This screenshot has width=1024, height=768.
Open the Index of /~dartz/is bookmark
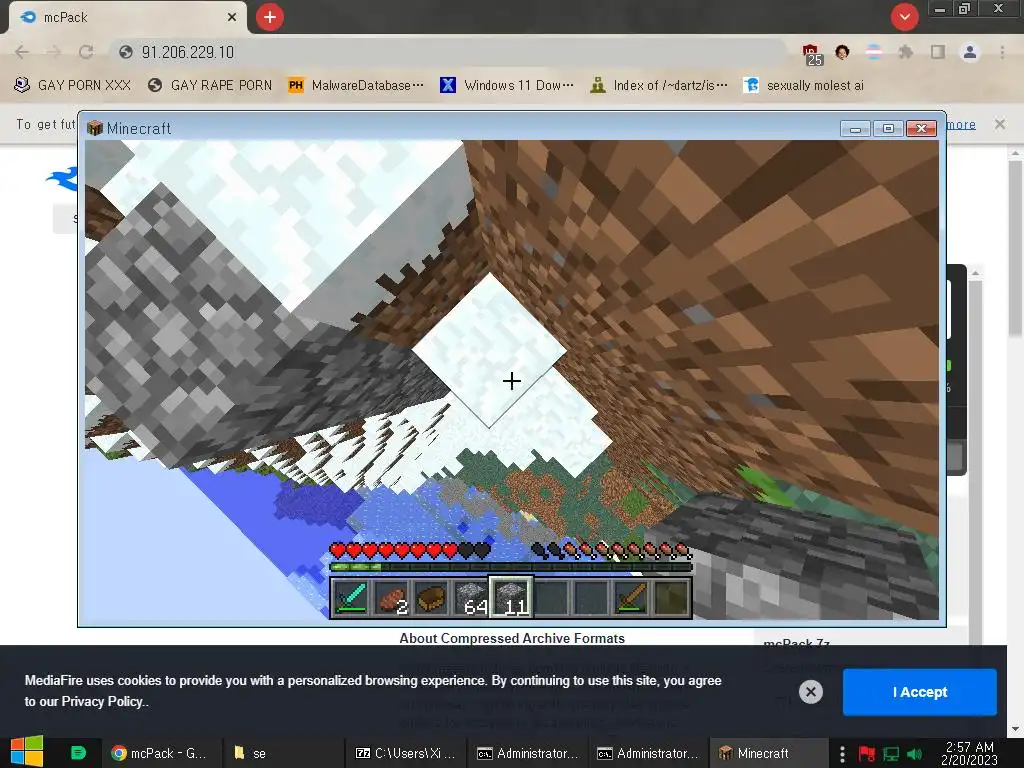click(x=658, y=86)
